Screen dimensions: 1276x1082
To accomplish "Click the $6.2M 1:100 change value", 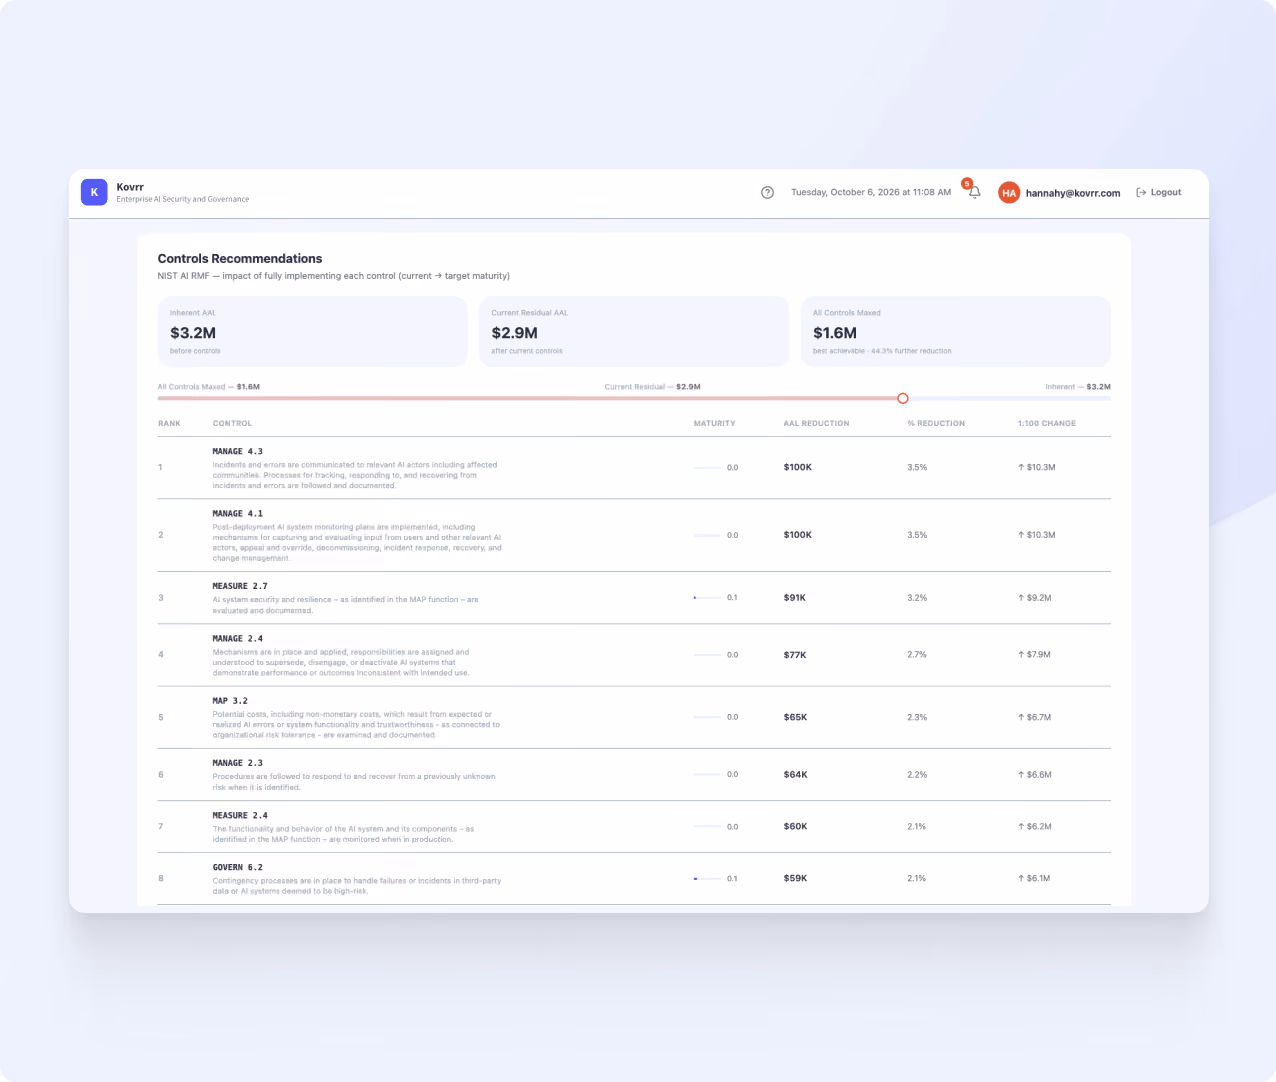I will [x=1035, y=826].
